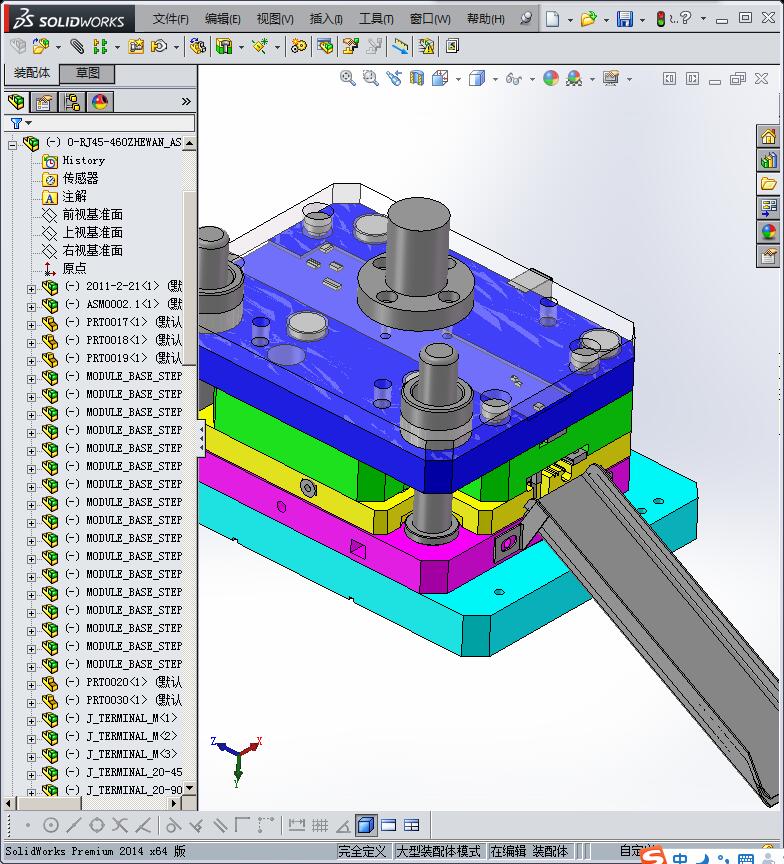
Task: Switch to the 装配体 tab
Action: coord(31,73)
